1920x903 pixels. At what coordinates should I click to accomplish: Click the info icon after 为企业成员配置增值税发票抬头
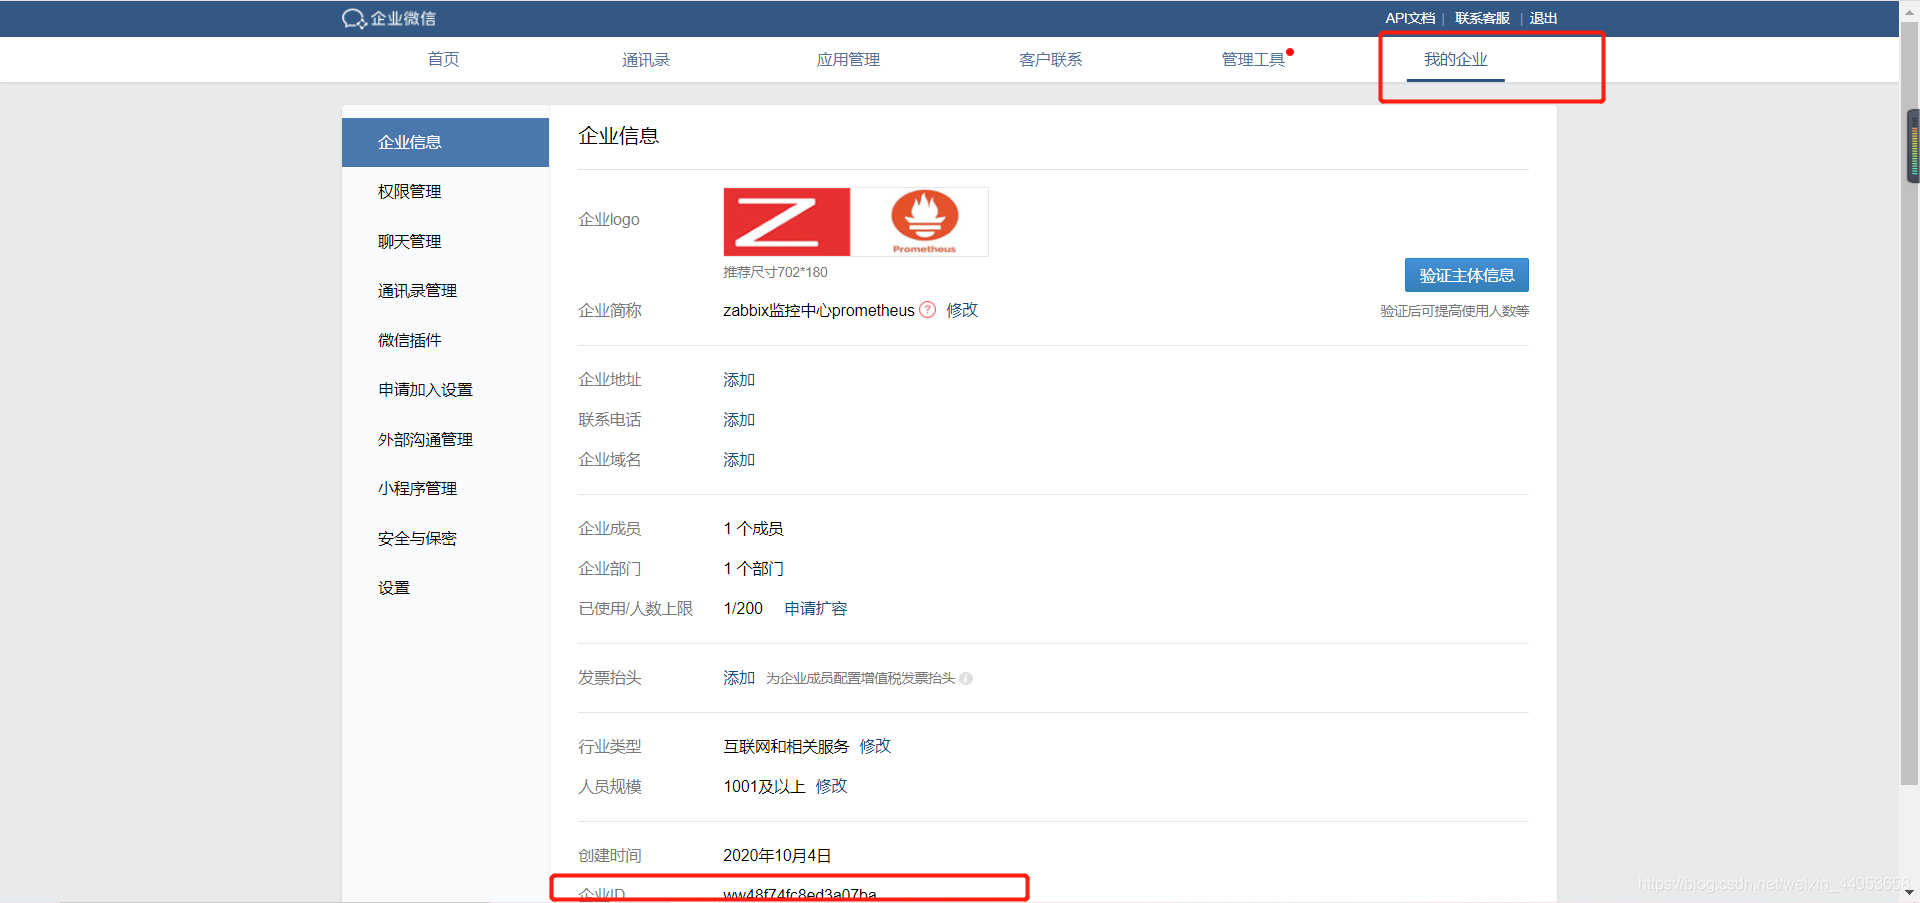click(966, 678)
